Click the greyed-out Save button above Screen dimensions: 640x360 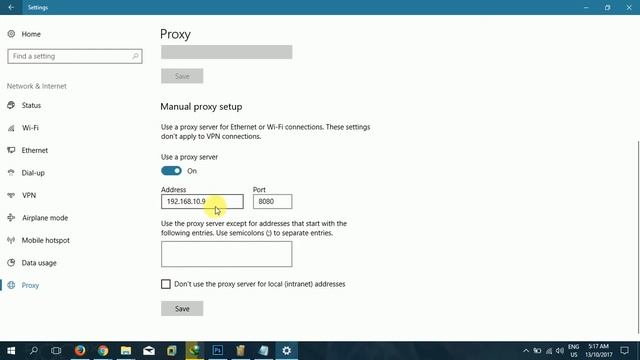[182, 76]
